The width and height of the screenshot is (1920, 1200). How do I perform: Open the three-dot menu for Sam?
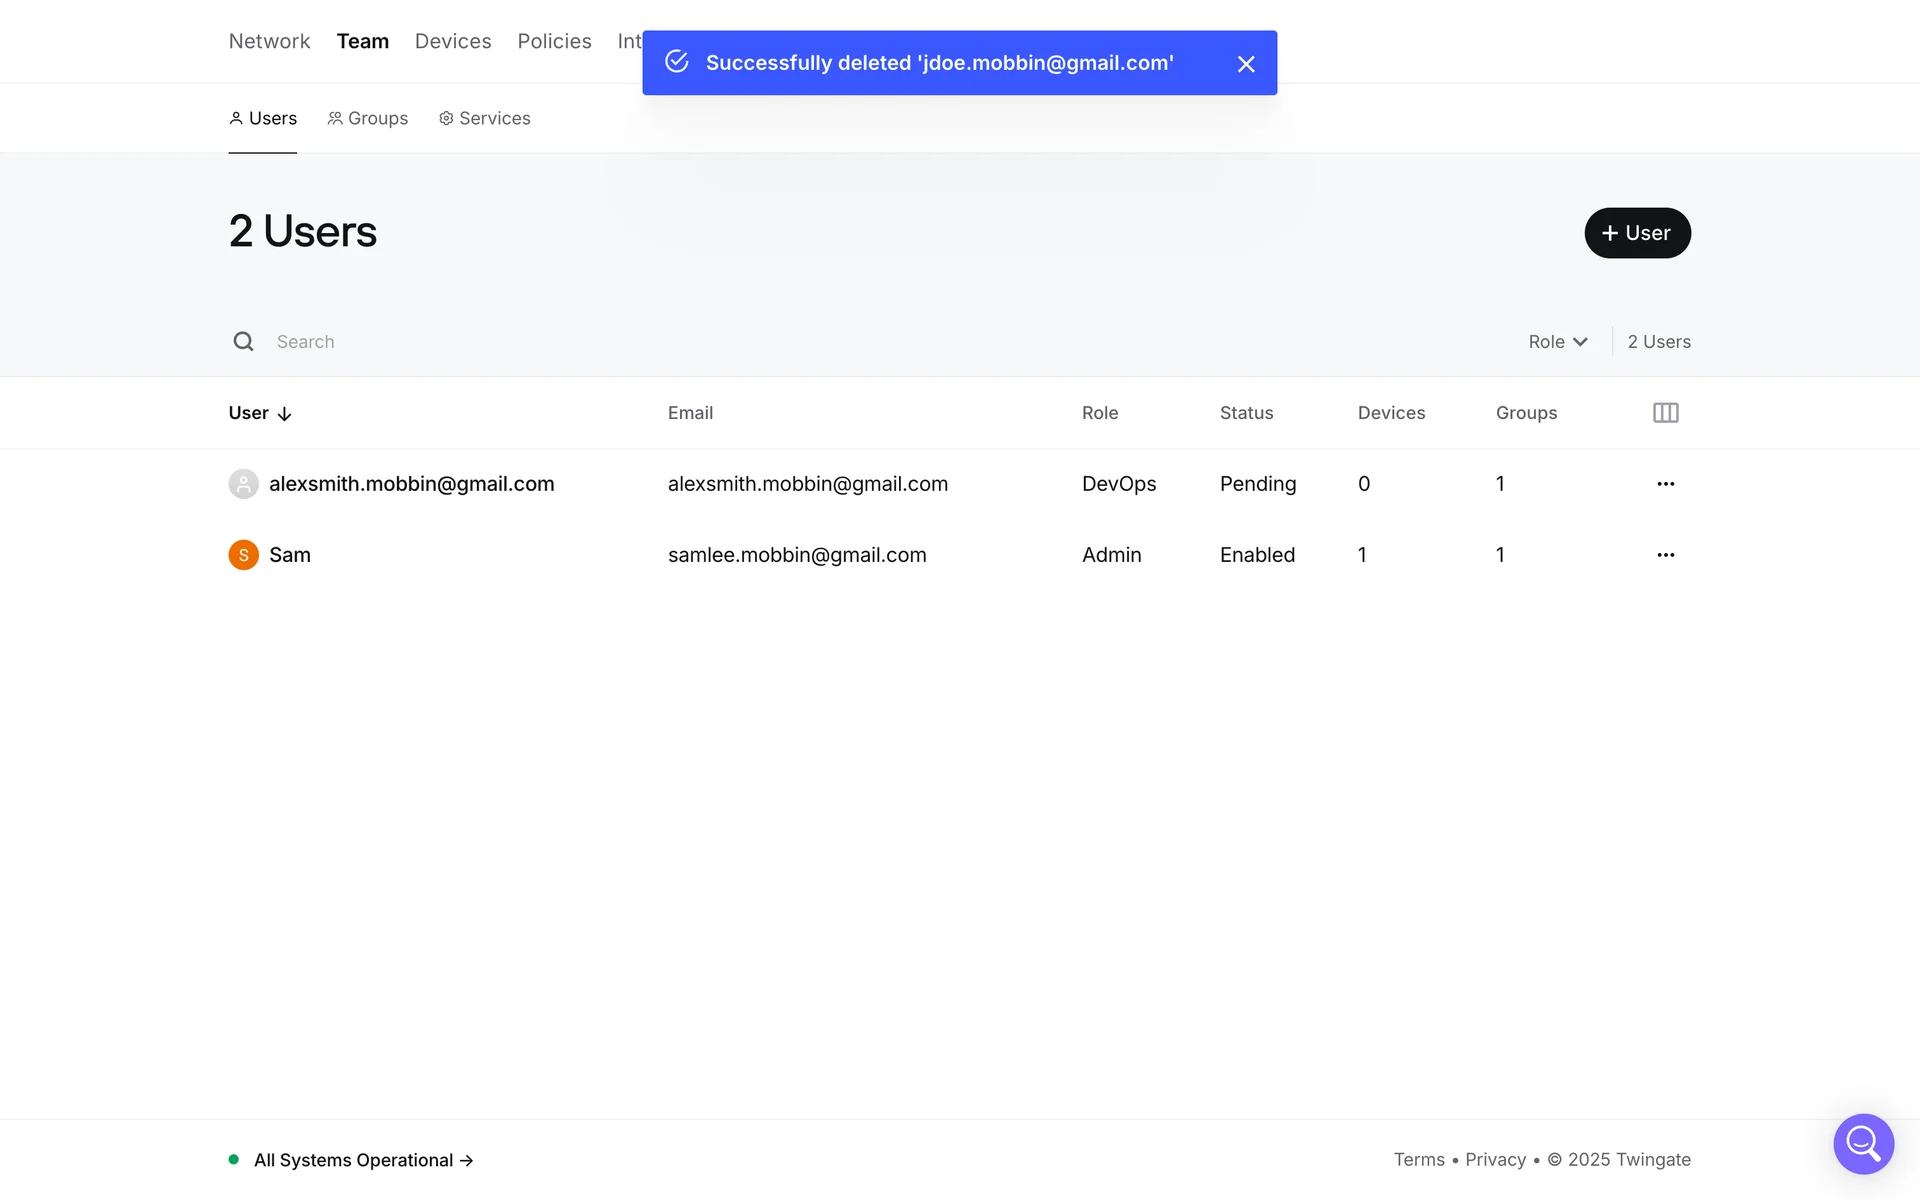[x=1665, y=555]
